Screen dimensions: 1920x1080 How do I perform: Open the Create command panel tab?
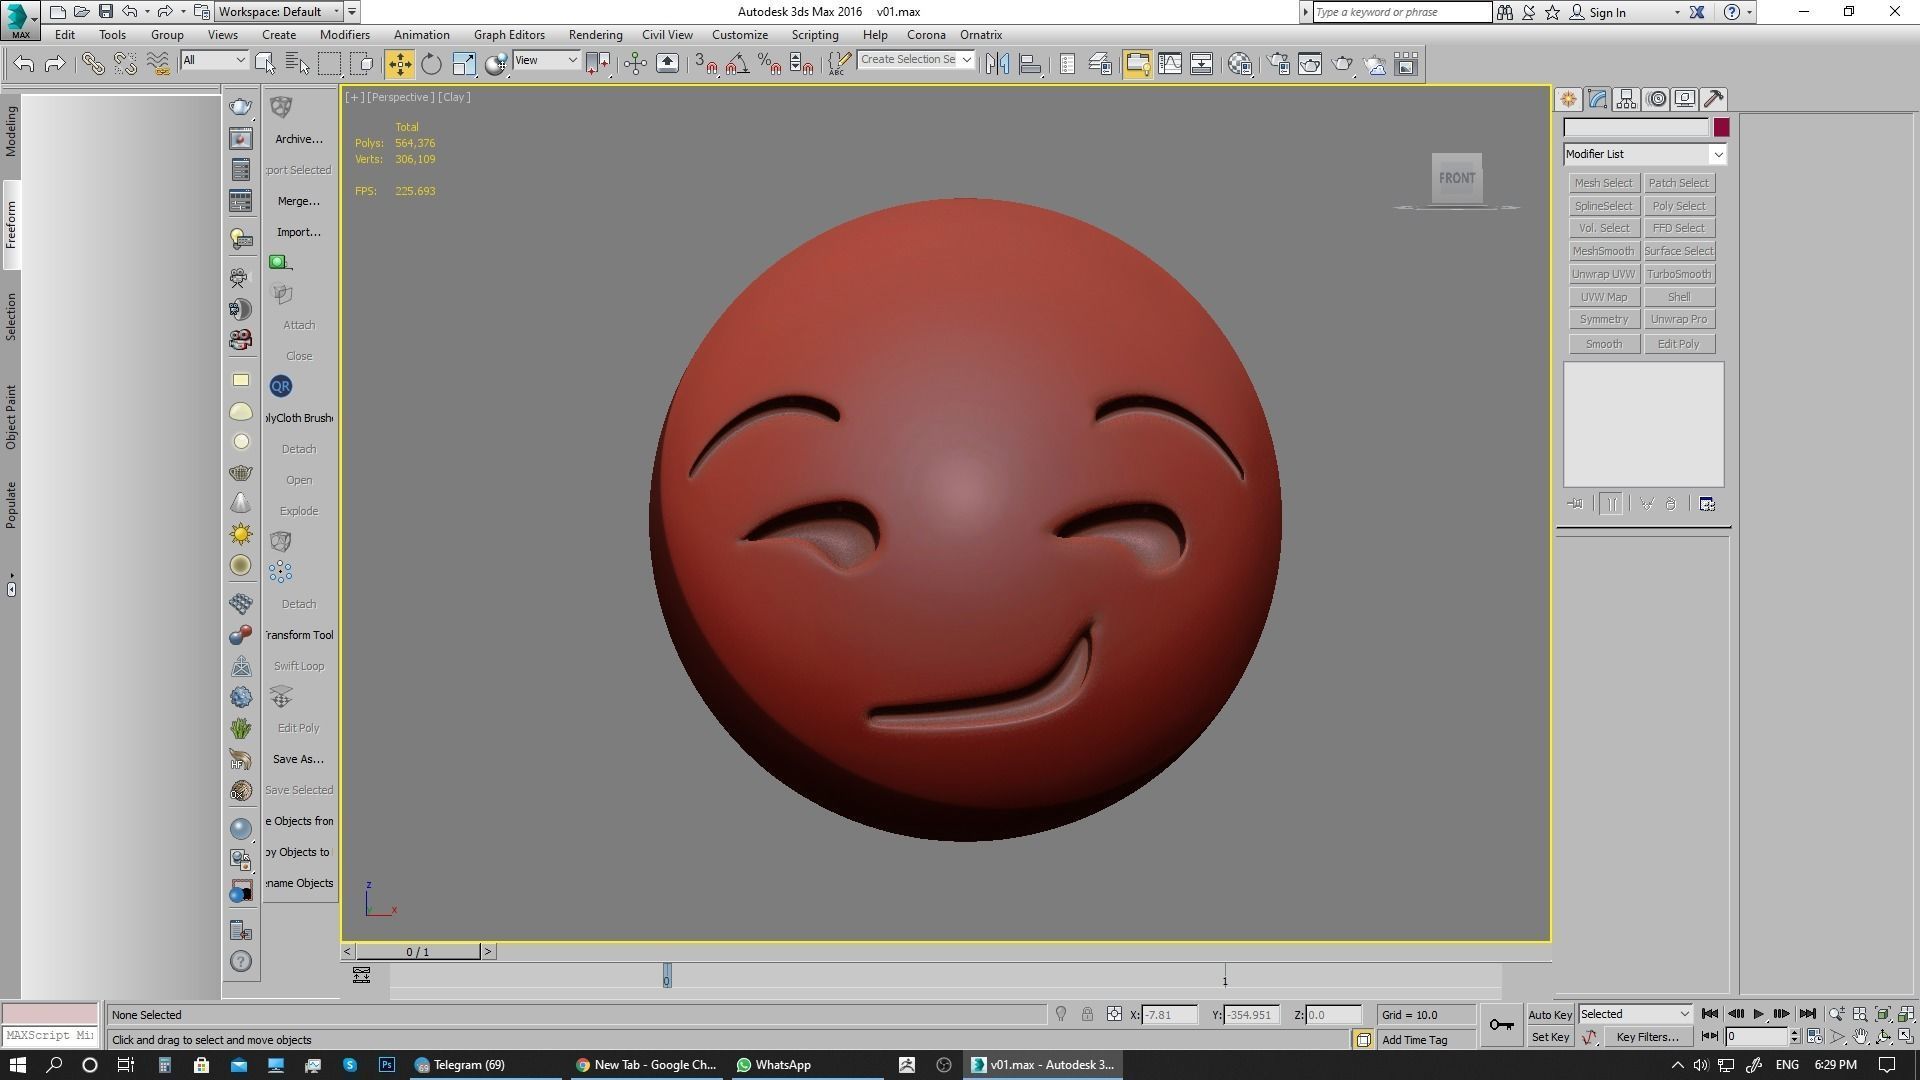pyautogui.click(x=1568, y=99)
